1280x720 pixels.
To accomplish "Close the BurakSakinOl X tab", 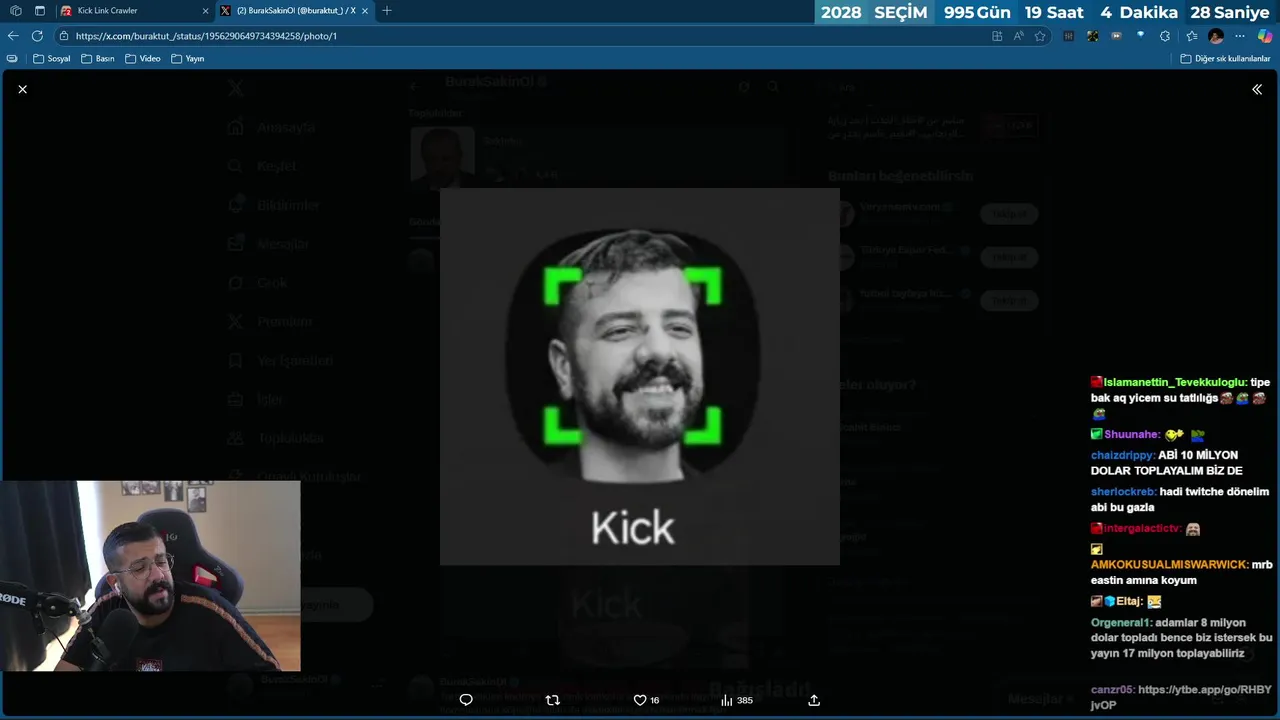I will pyautogui.click(x=365, y=10).
